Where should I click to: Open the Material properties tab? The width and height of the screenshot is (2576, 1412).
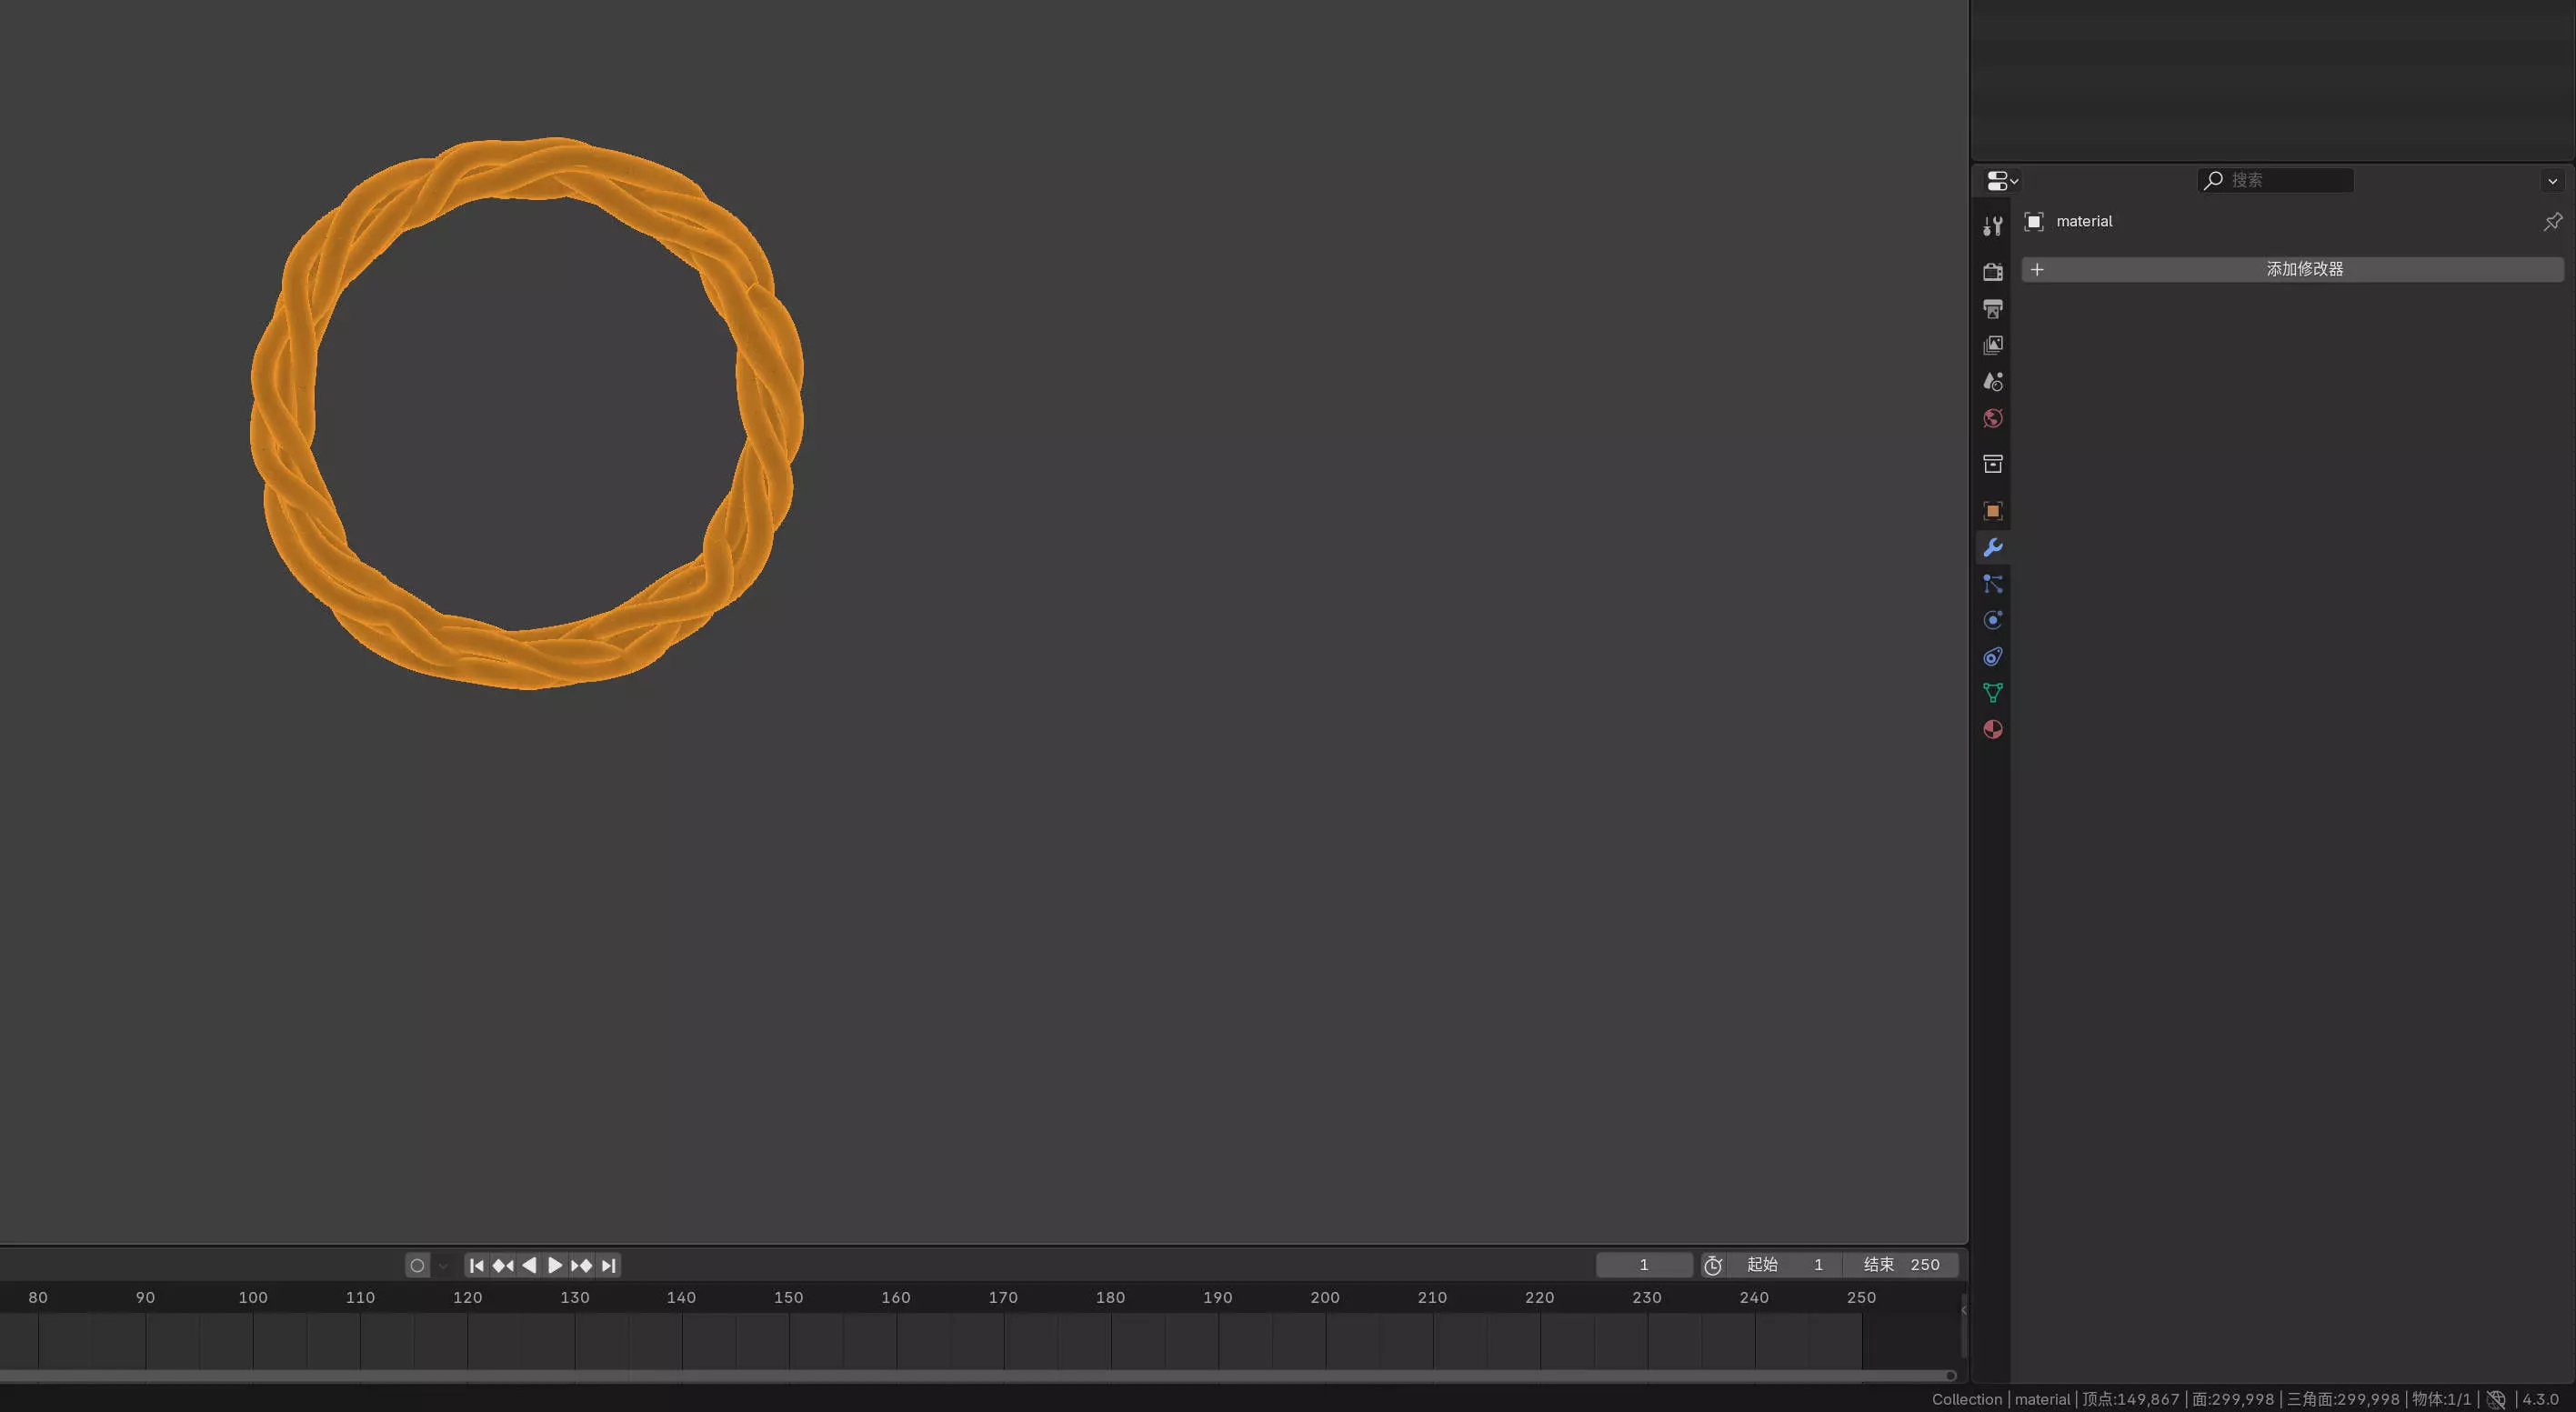click(1992, 730)
